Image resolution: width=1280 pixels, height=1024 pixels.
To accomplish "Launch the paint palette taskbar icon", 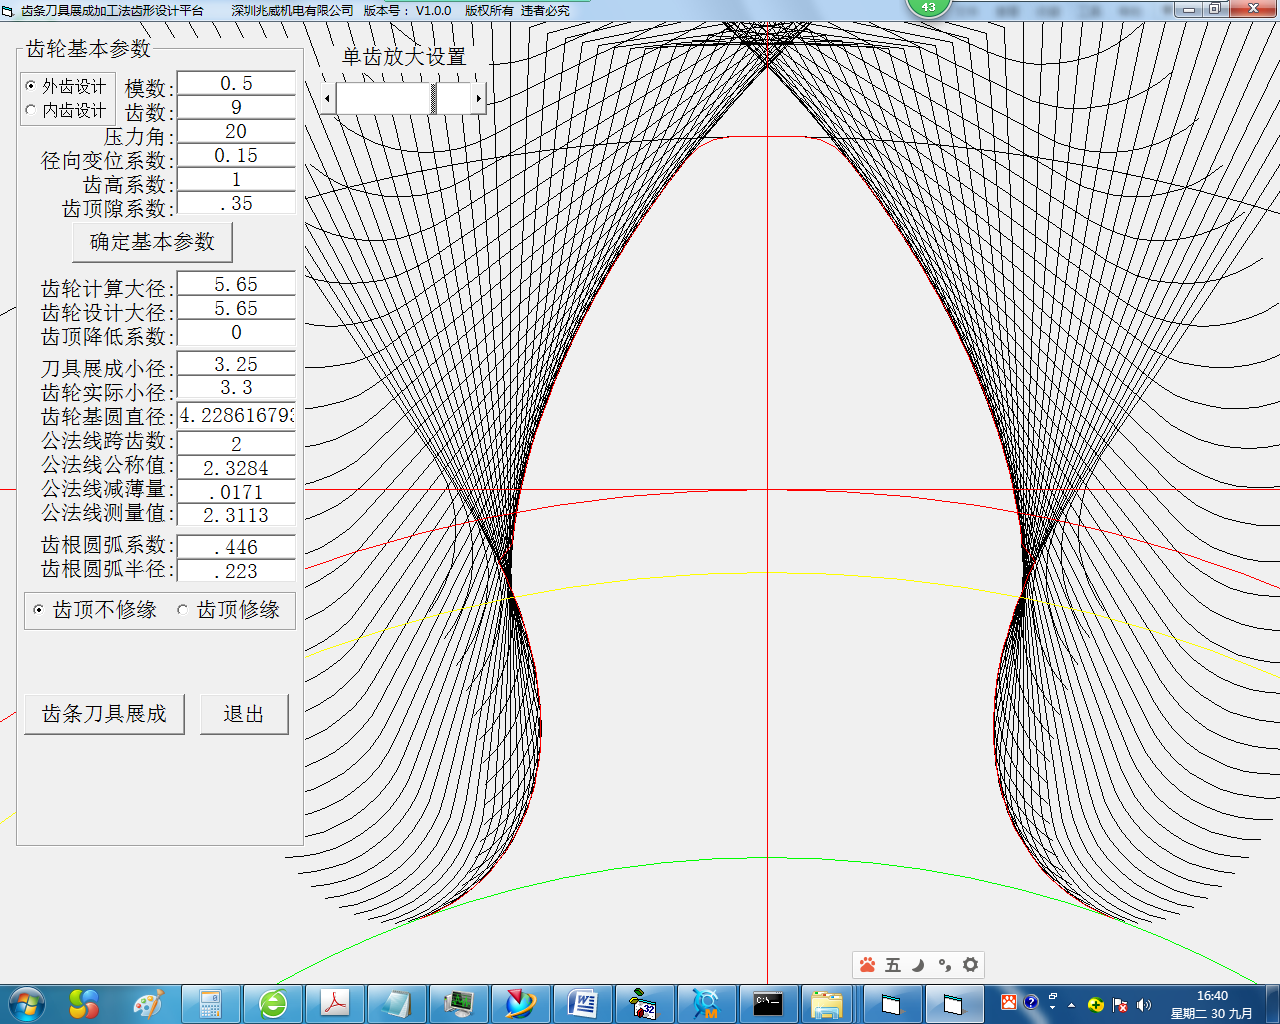I will [x=148, y=1003].
